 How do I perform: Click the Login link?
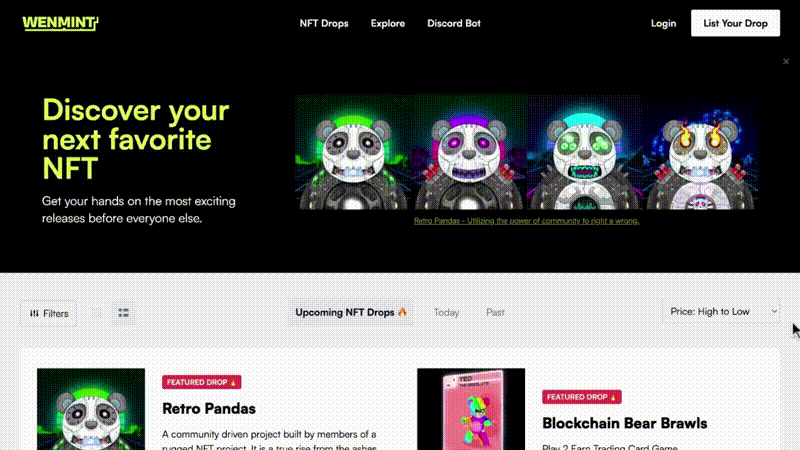663,23
